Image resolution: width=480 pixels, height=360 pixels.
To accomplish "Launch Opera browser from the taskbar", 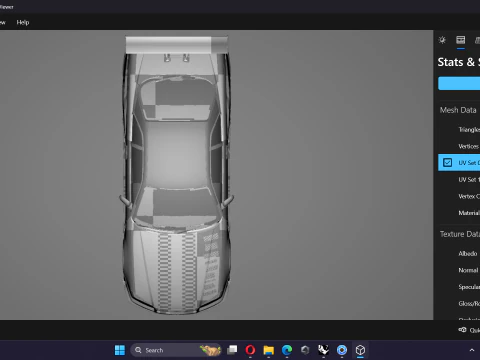I will point(250,350).
